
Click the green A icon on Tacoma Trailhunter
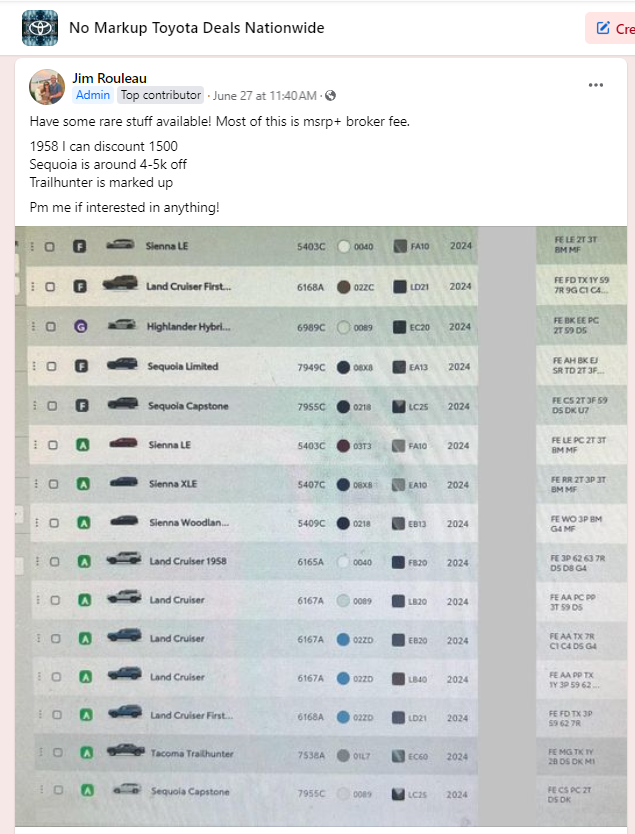tap(87, 753)
